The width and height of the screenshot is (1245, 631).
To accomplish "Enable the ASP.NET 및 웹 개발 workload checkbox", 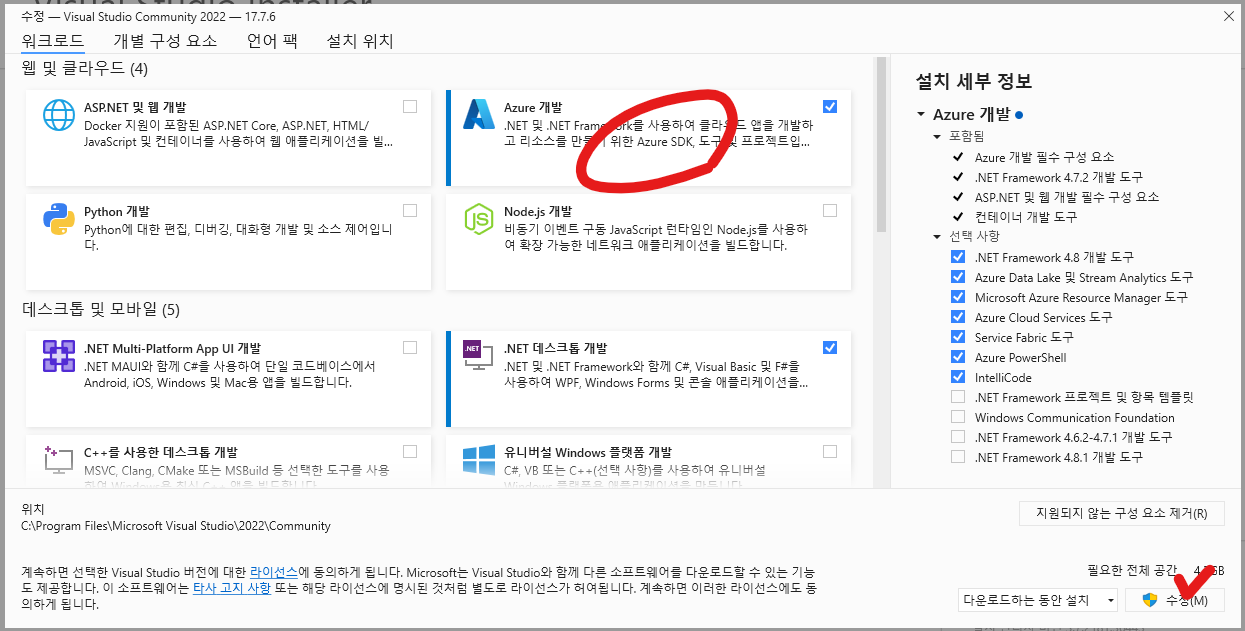I will coord(410,107).
